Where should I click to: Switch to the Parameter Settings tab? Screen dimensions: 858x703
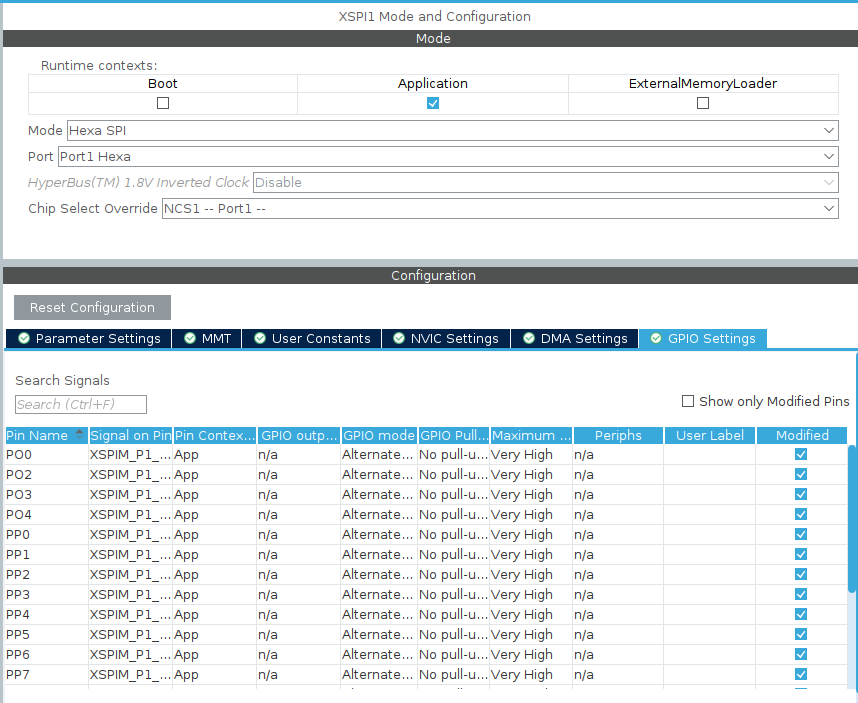(x=89, y=339)
